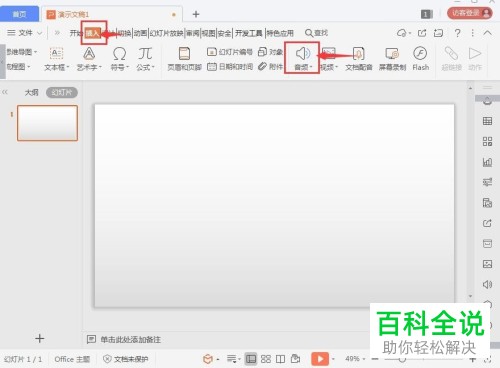Open the 视频 dropdown arrow
Image resolution: width=500 pixels, height=368 pixels.
(336, 67)
